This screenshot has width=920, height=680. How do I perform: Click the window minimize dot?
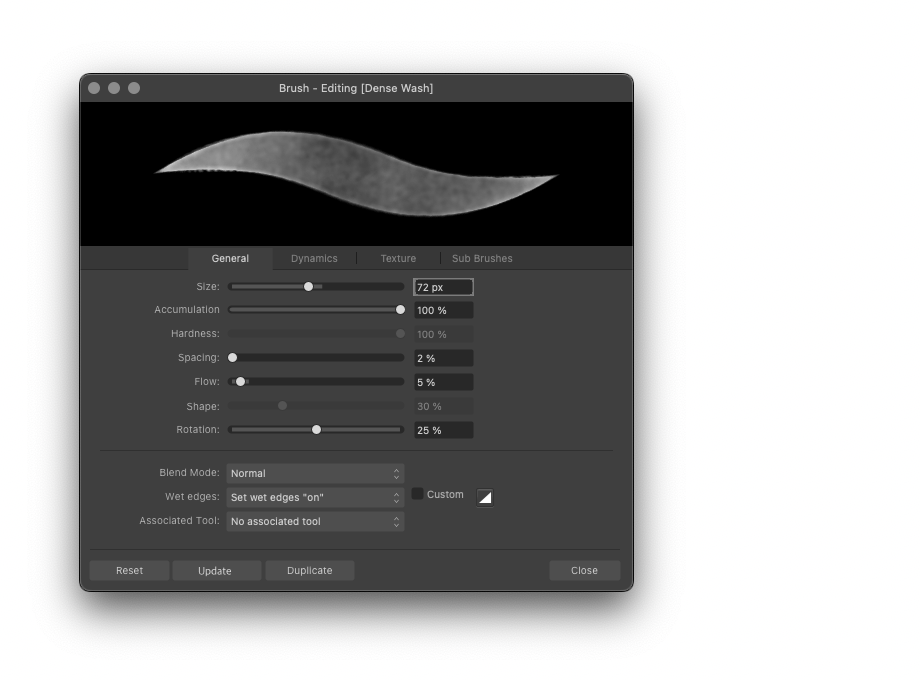pos(114,88)
